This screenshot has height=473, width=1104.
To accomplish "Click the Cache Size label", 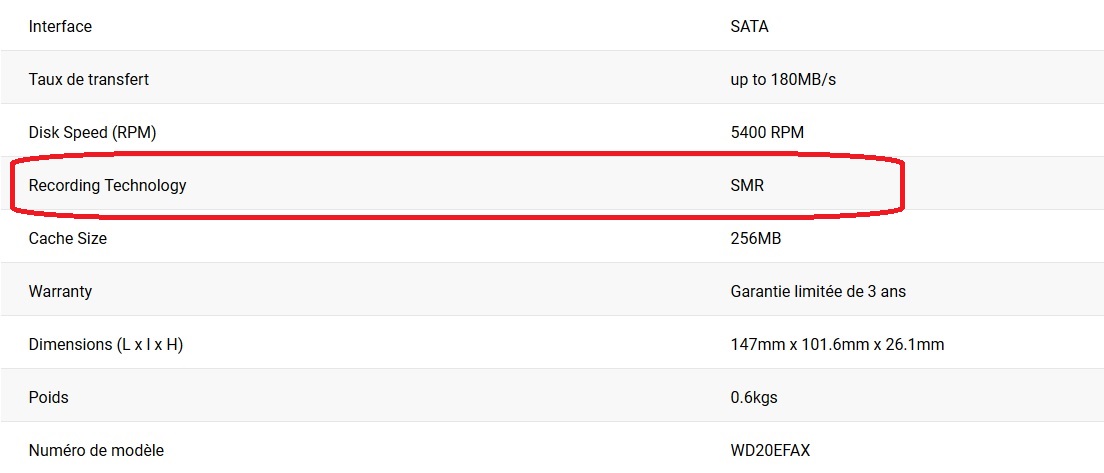I will pos(68,239).
